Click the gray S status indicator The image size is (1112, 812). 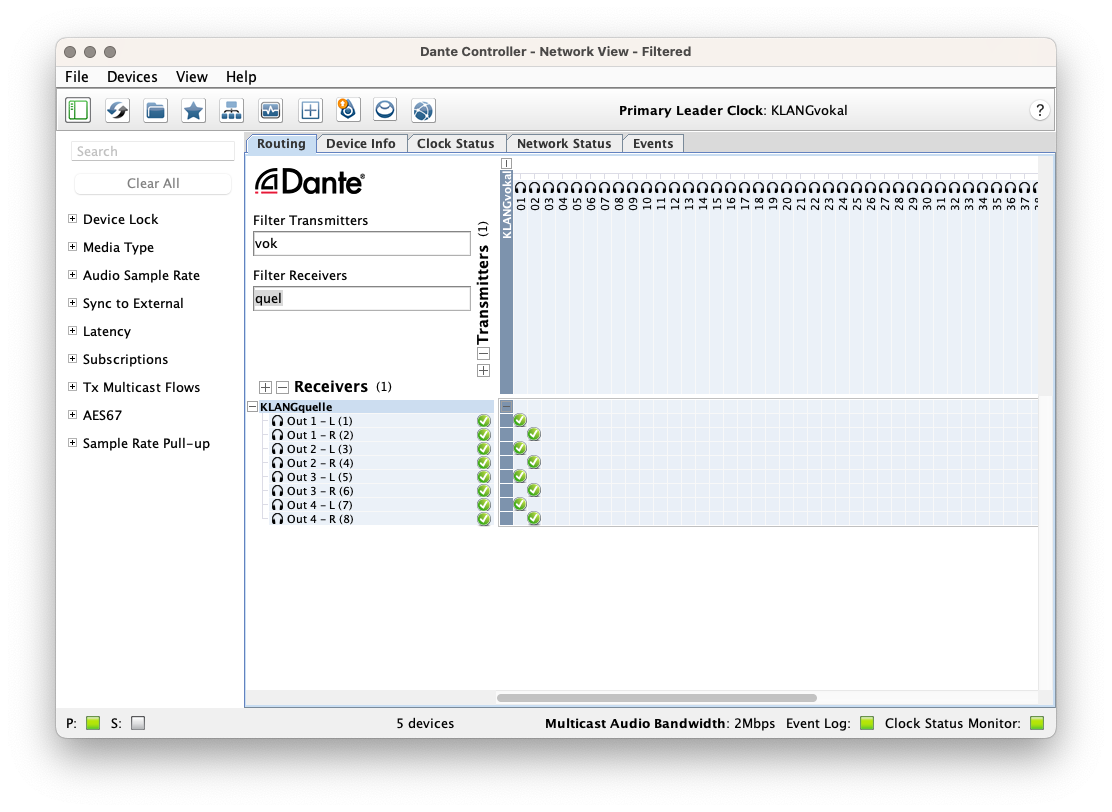click(x=138, y=723)
